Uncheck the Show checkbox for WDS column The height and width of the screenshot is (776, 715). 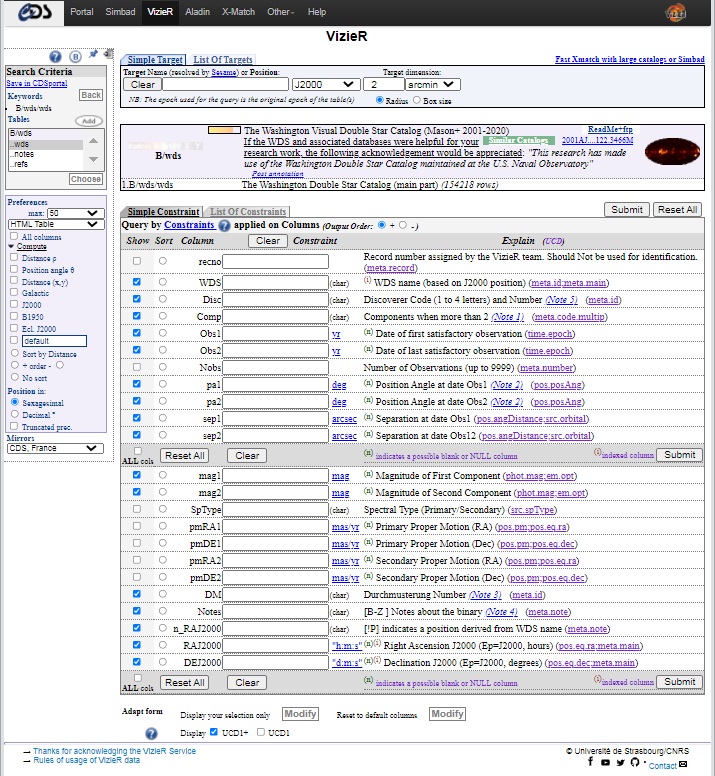(x=137, y=282)
